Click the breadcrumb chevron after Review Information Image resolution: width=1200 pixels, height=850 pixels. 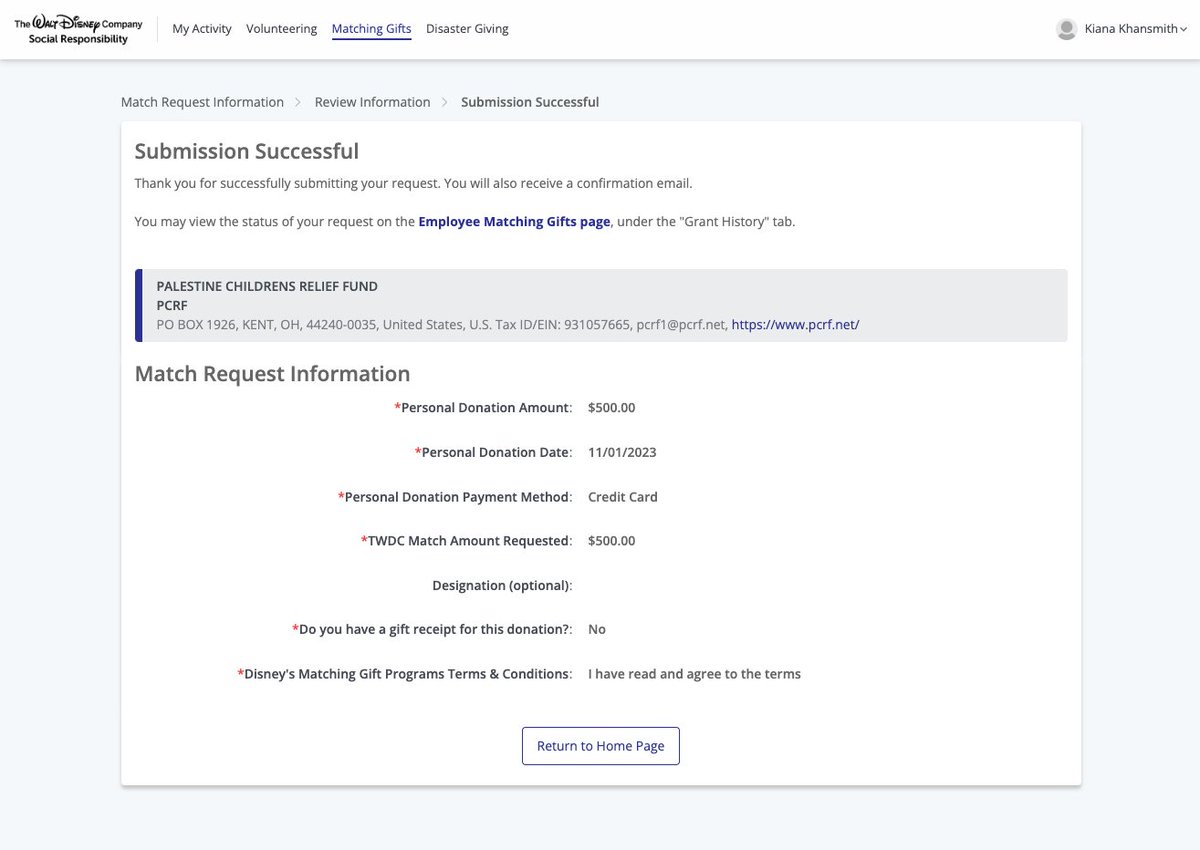coord(445,102)
